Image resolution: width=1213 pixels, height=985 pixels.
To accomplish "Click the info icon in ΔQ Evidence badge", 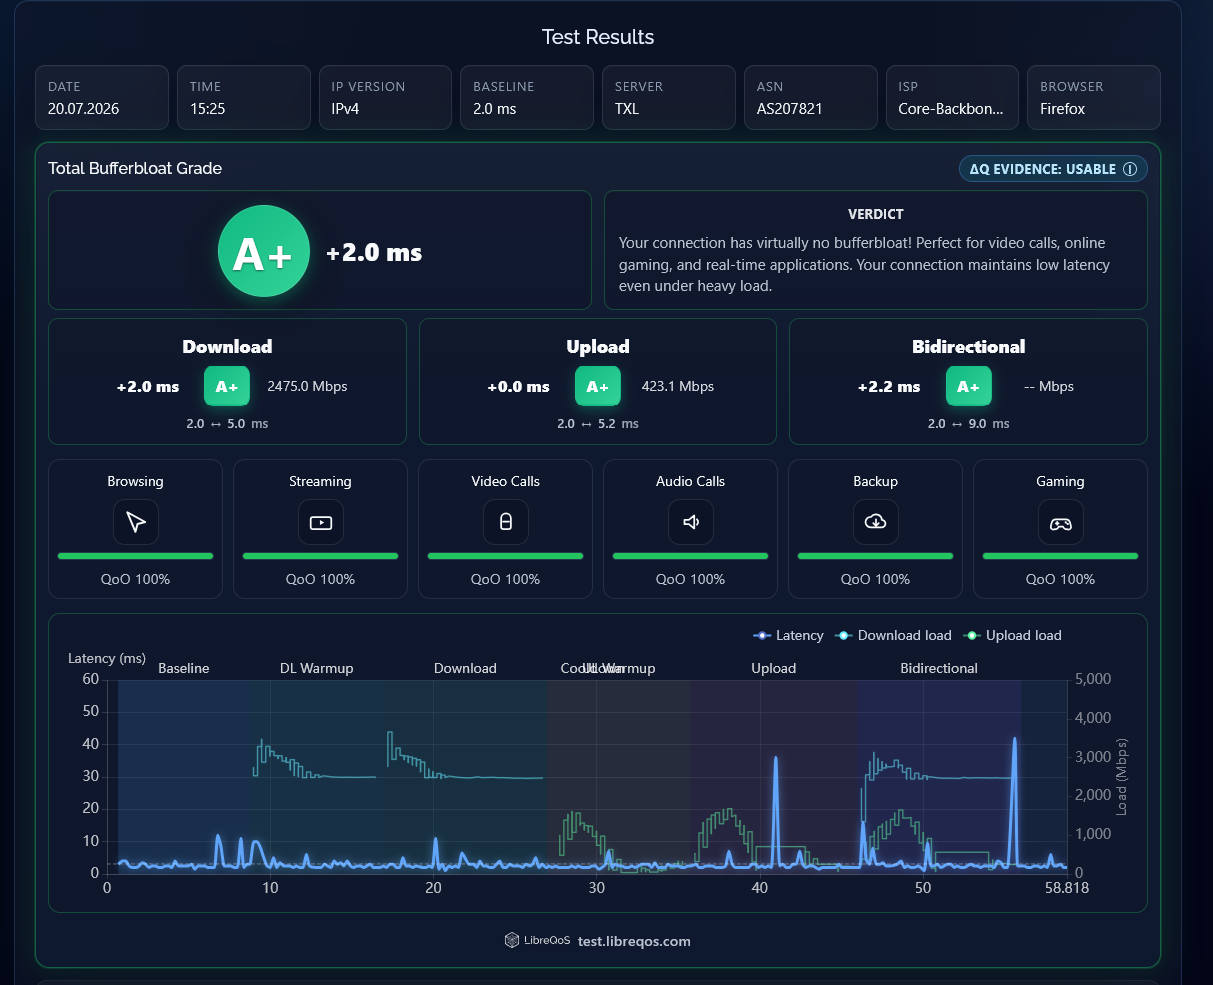I will [1130, 169].
